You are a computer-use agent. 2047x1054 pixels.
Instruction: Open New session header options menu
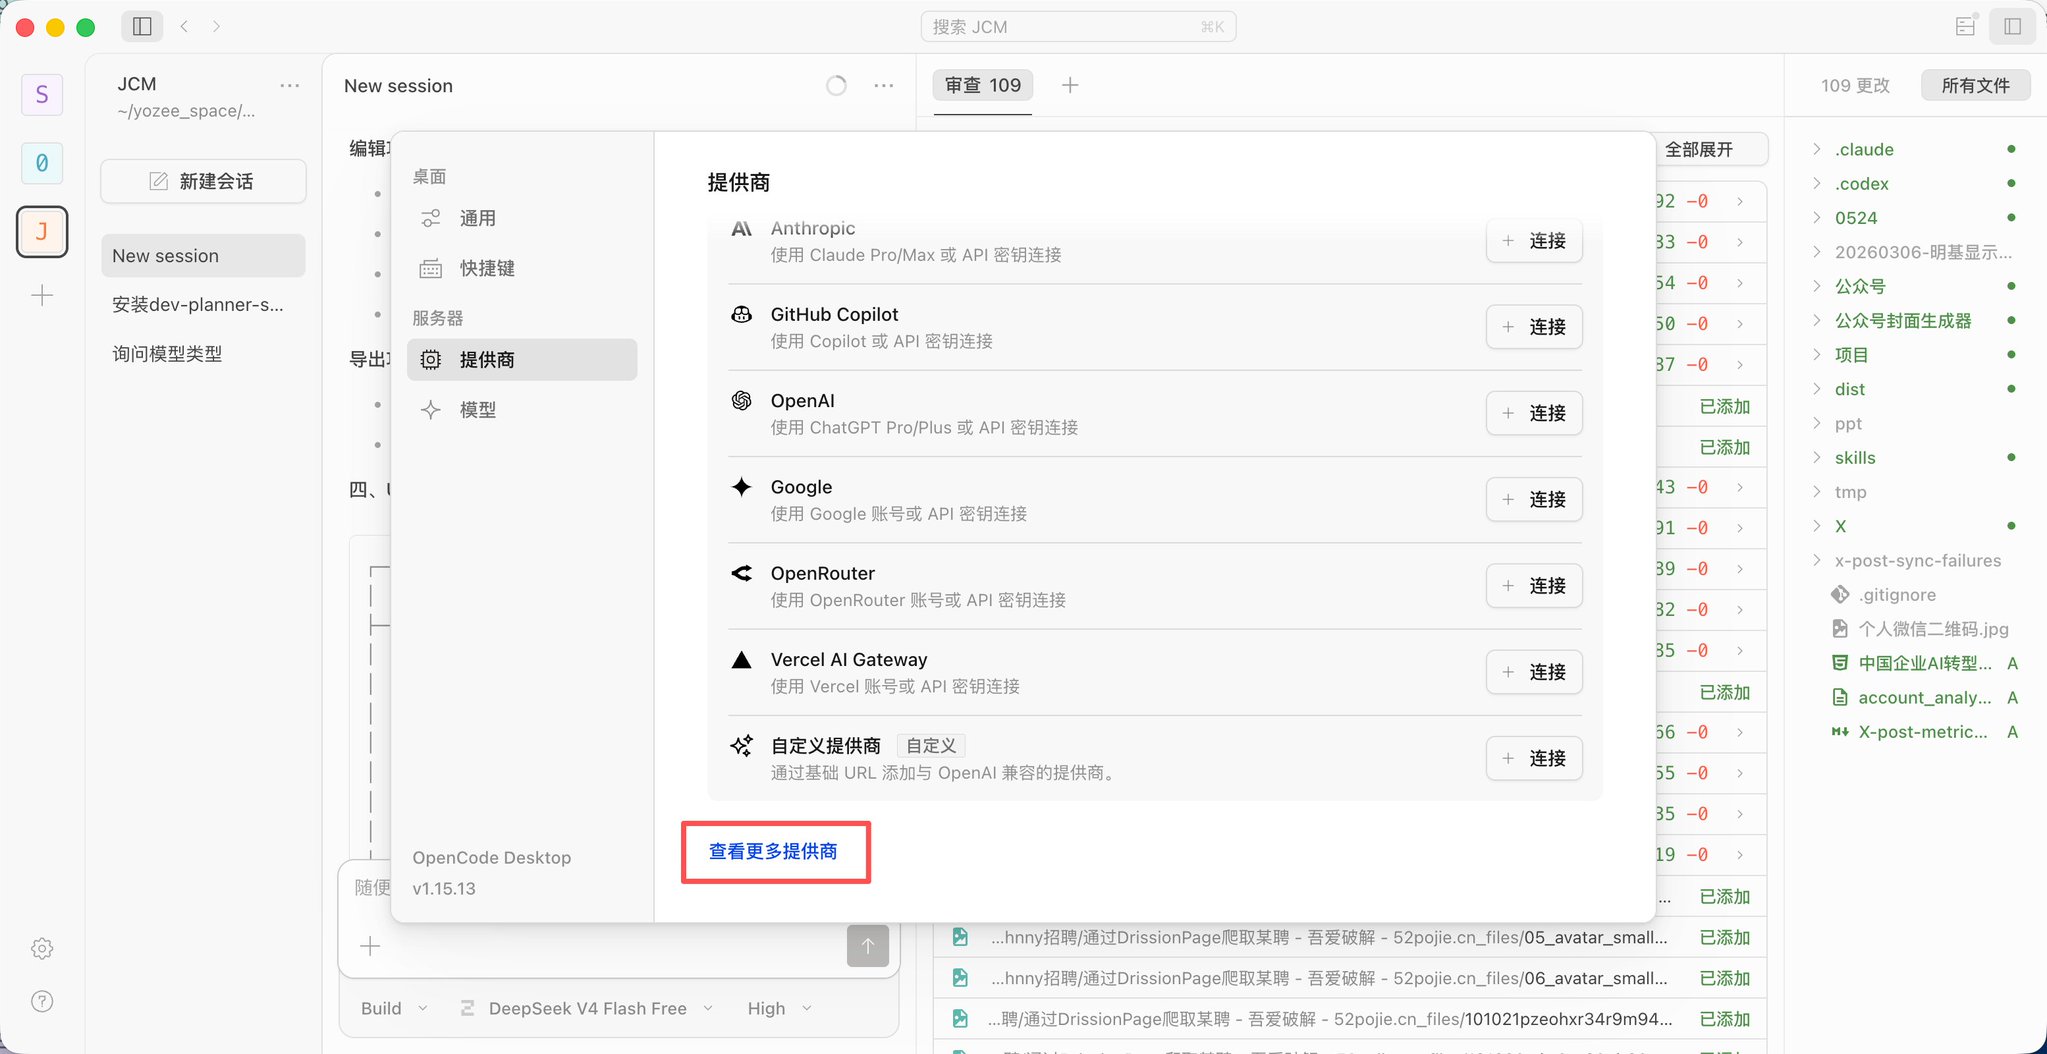[x=884, y=86]
